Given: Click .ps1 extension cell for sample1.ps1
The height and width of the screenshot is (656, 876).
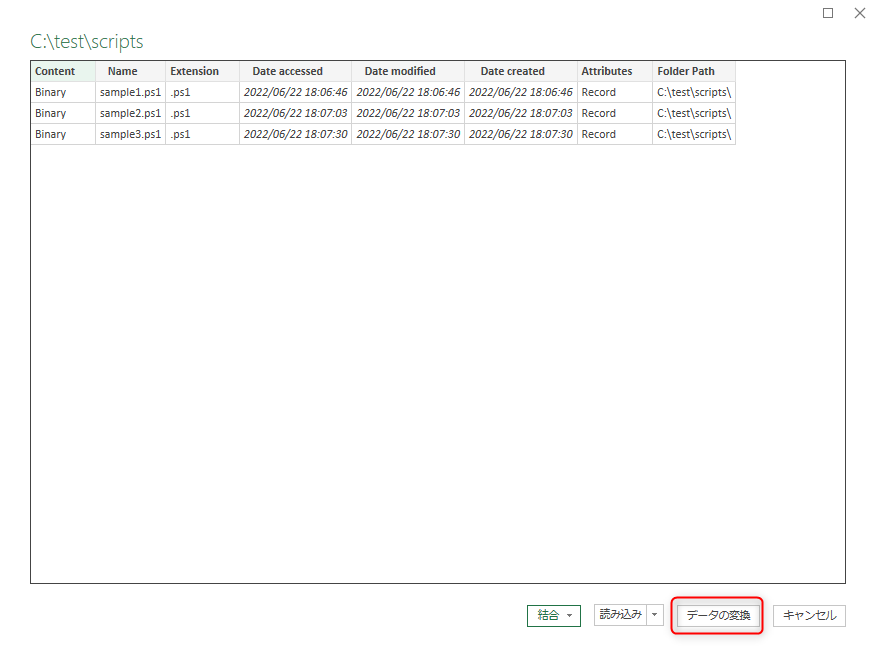Looking at the screenshot, I should (202, 92).
